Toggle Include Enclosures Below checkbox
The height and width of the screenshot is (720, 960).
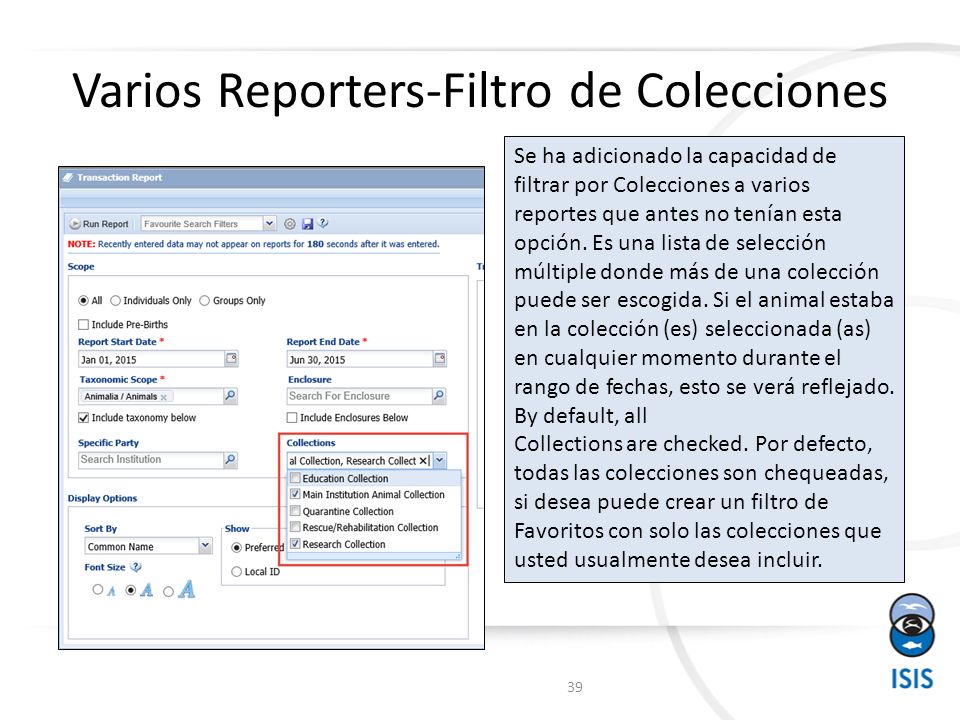pyautogui.click(x=292, y=418)
